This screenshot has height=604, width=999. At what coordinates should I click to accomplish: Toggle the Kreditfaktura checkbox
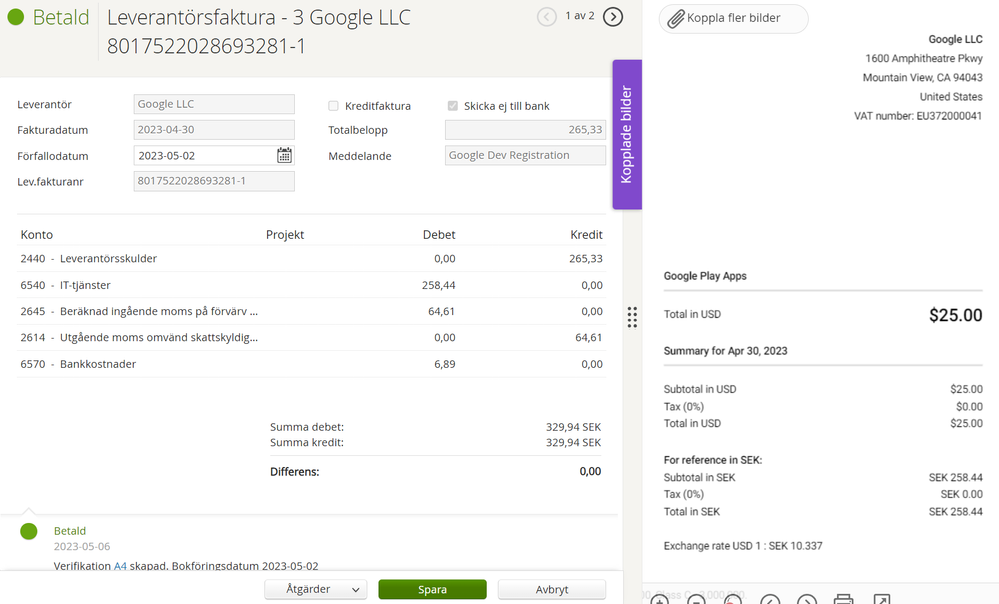pos(334,106)
